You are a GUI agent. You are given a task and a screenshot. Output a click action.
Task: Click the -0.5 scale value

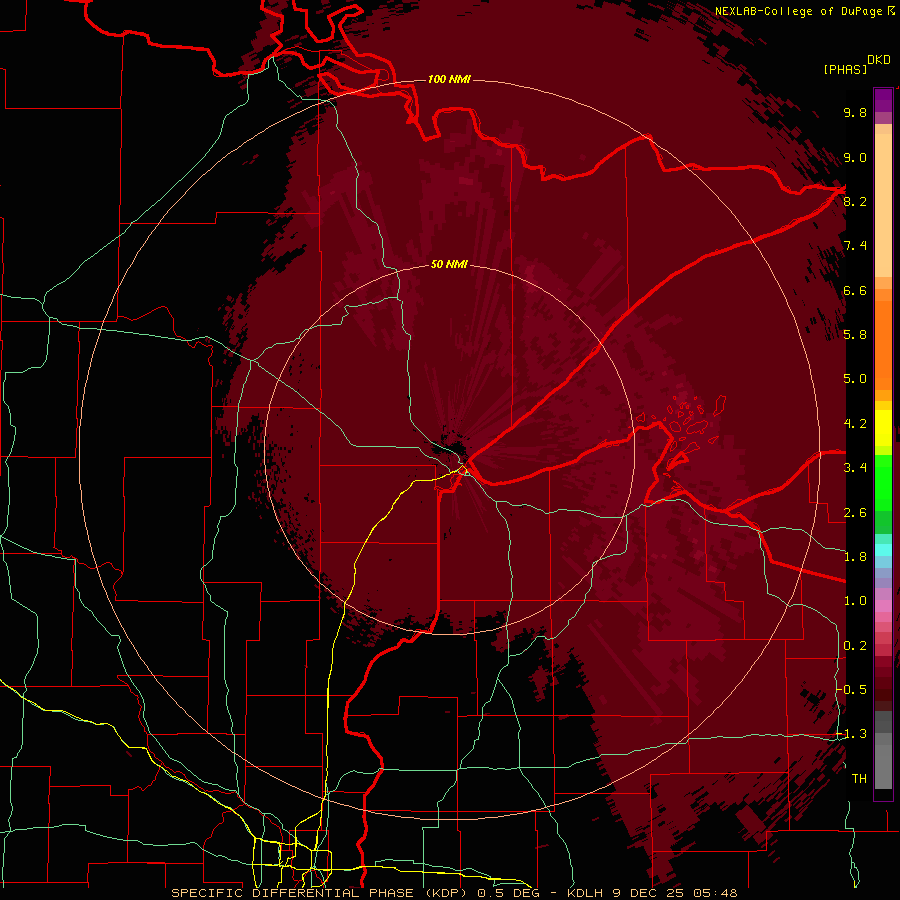tap(852, 689)
